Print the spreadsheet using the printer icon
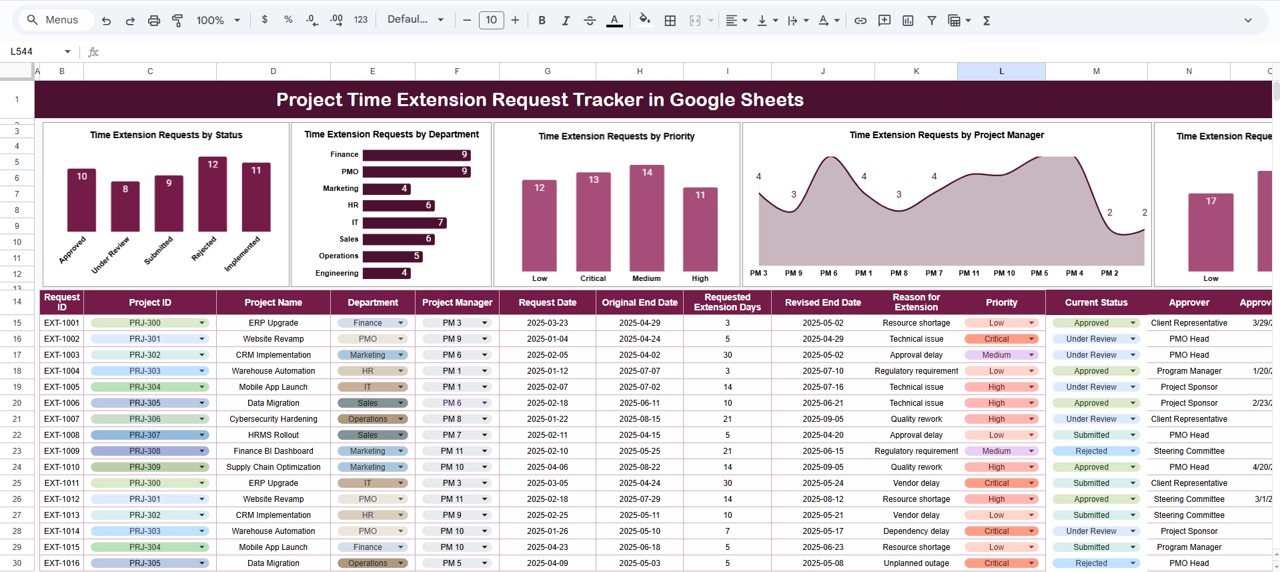The width and height of the screenshot is (1280, 572). (154, 20)
